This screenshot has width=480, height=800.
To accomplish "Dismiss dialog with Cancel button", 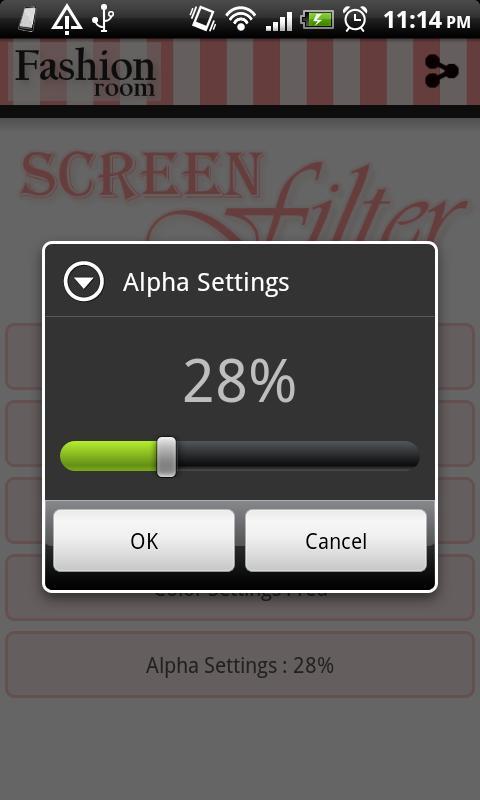I will (336, 540).
